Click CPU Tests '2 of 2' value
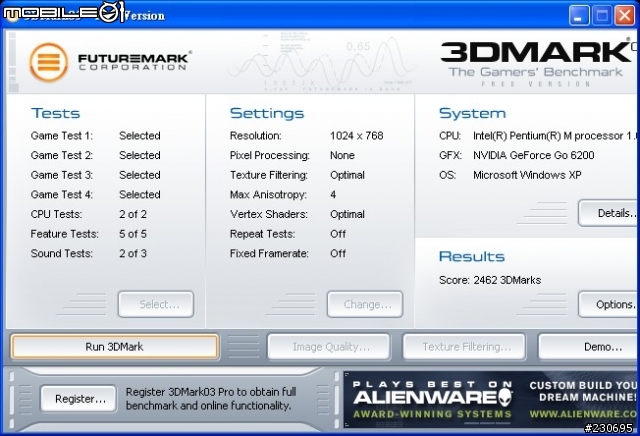 pos(133,214)
